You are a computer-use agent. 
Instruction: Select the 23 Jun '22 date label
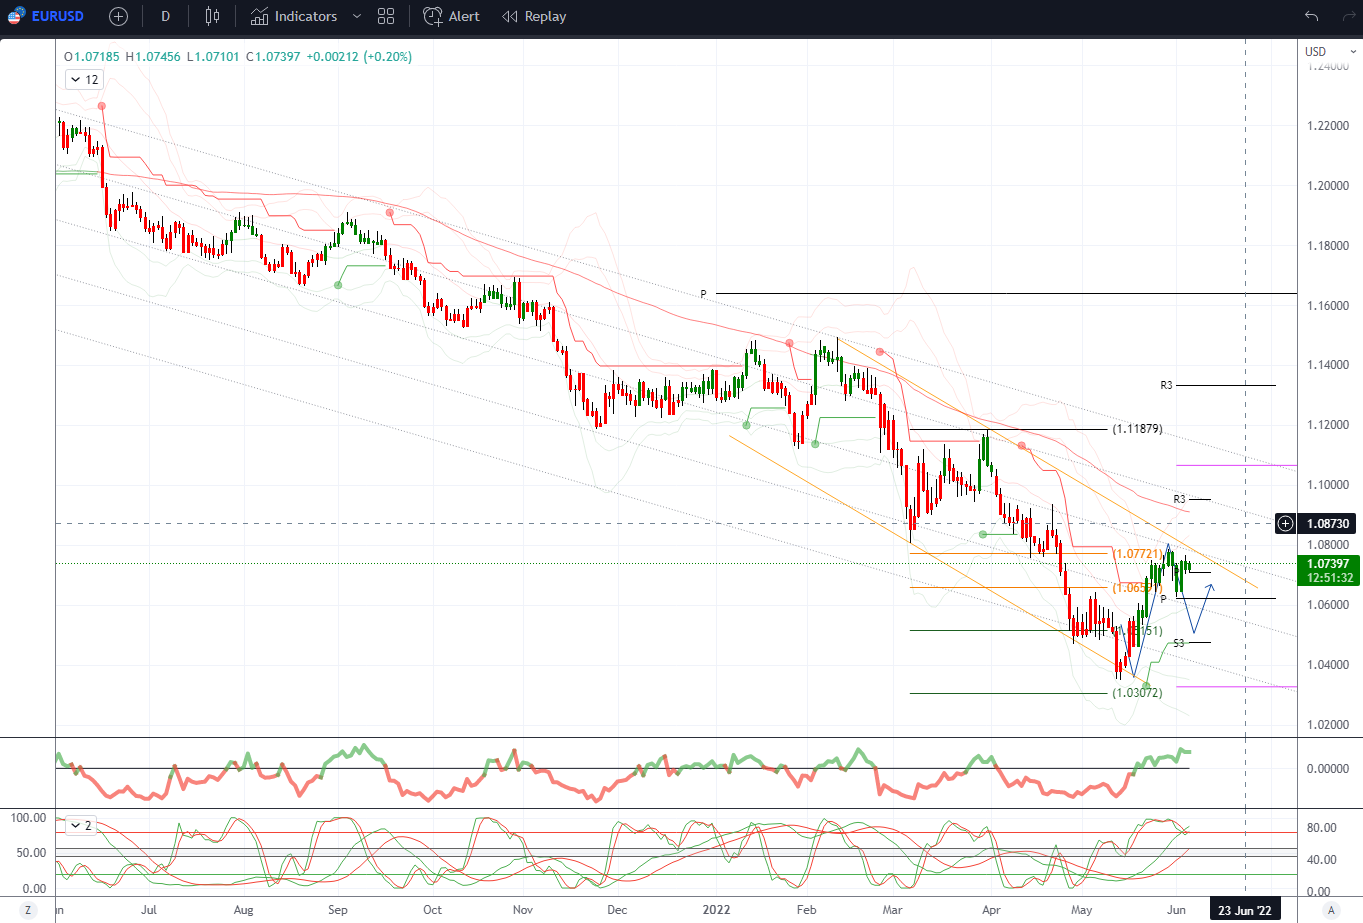coord(1245,910)
